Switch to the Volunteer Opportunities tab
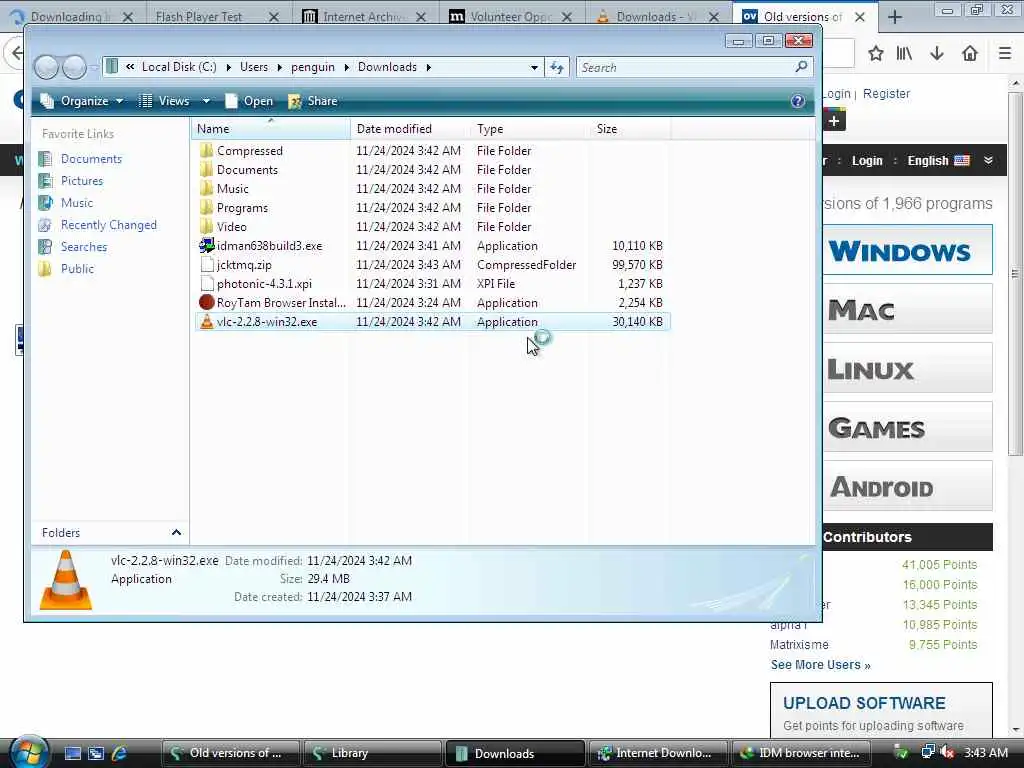1024x768 pixels. pyautogui.click(x=511, y=16)
